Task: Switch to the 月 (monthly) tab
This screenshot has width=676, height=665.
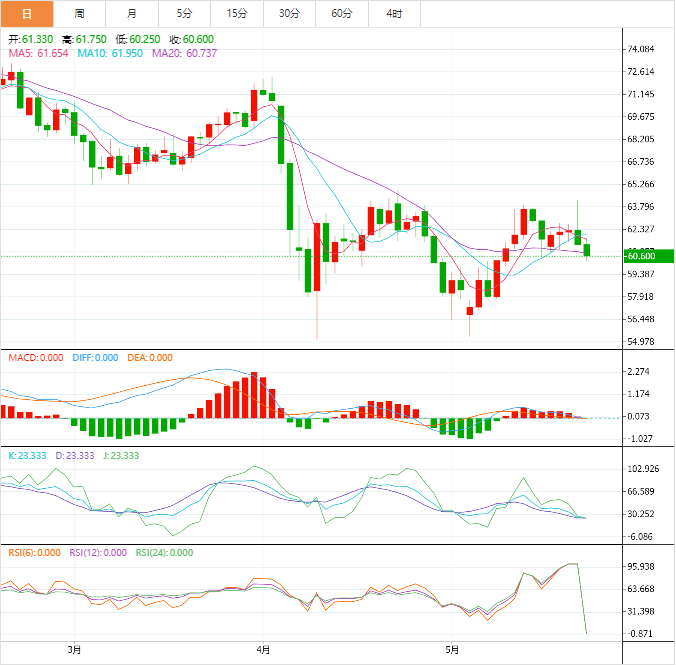Action: 132,14
